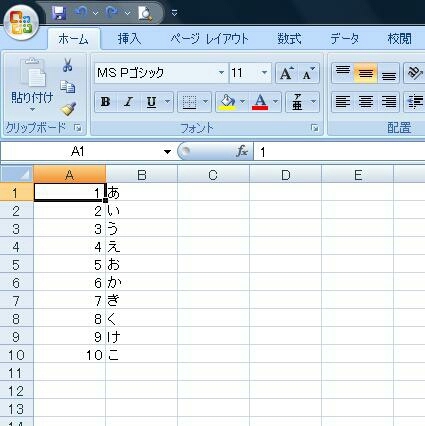Click the Print Preview icon
Image resolution: width=425 pixels, height=426 pixels.
tap(145, 13)
